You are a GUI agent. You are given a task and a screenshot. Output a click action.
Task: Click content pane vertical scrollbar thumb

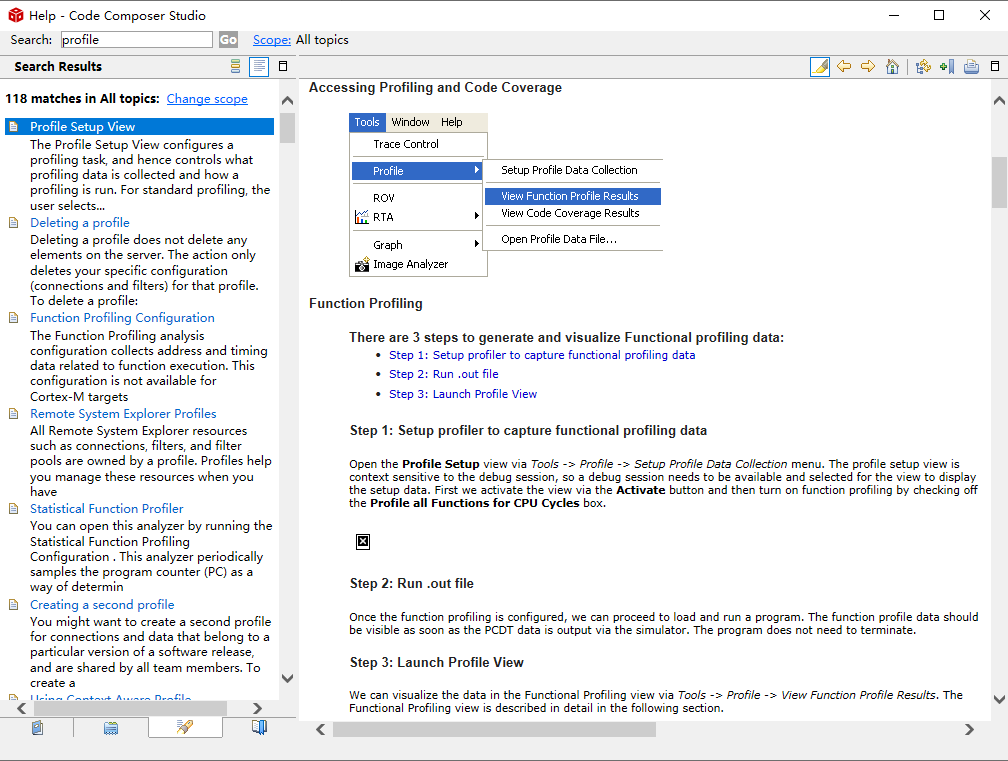tap(999, 183)
